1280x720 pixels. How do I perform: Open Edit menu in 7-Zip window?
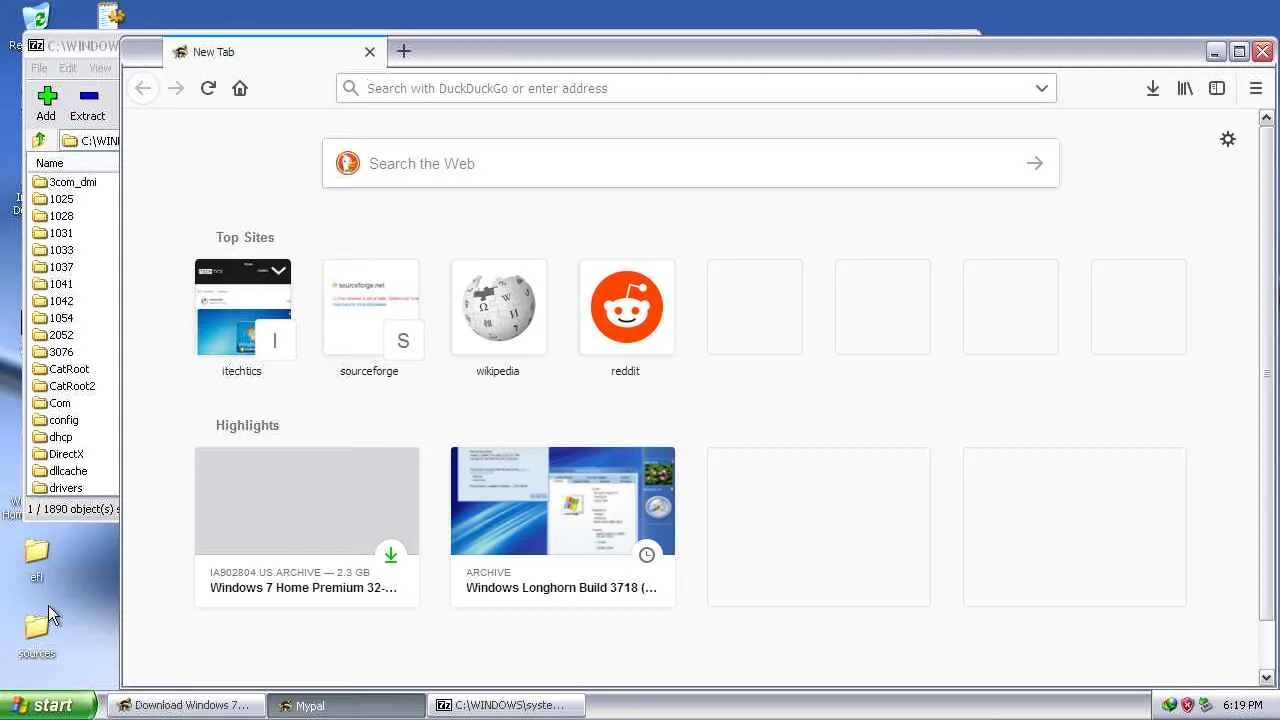68,68
